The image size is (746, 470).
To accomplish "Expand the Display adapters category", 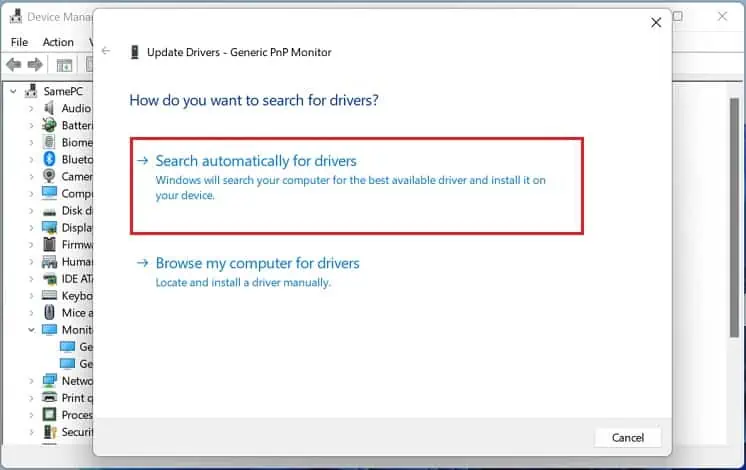I will click(x=31, y=228).
